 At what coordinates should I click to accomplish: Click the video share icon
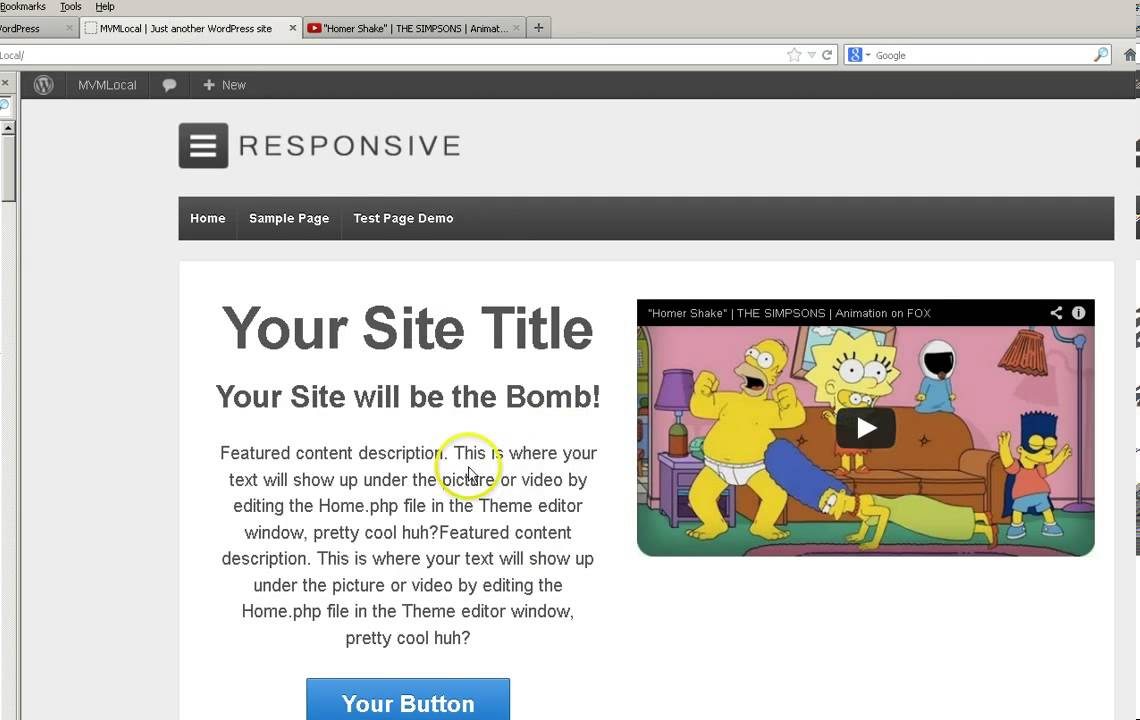click(x=1056, y=313)
